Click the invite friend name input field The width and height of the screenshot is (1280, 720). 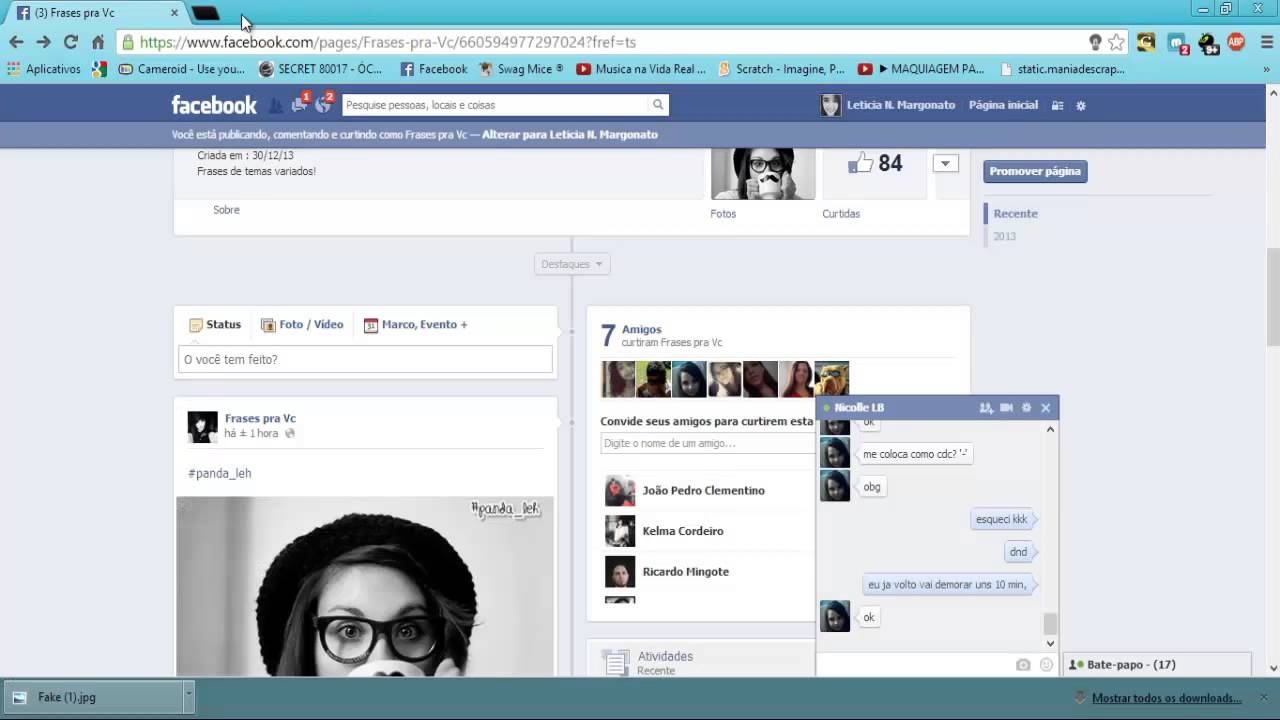click(708, 443)
